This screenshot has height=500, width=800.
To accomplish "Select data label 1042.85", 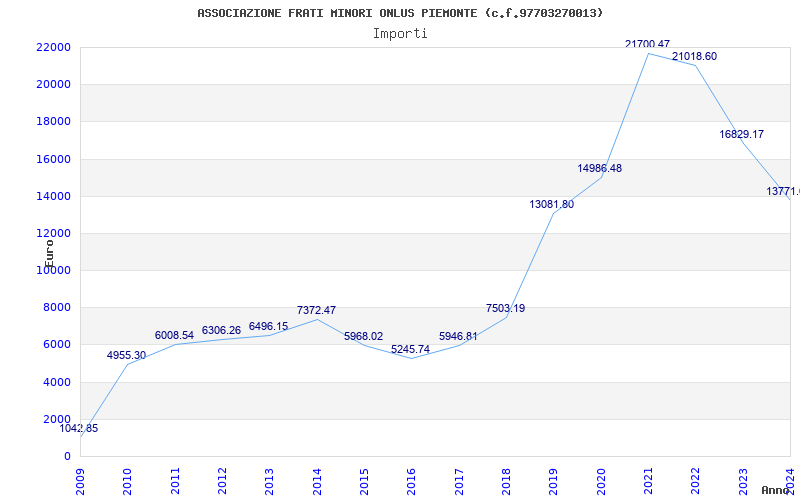I will (79, 429).
